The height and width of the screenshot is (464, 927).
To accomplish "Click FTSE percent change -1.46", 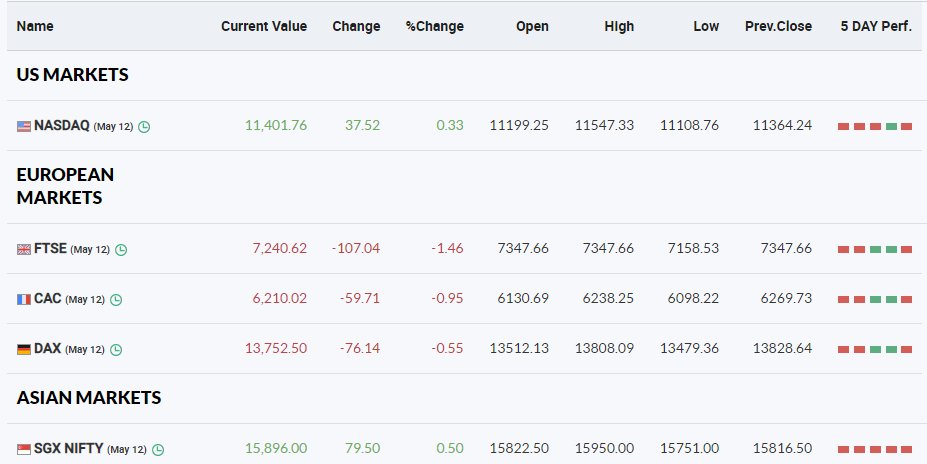I will click(448, 248).
